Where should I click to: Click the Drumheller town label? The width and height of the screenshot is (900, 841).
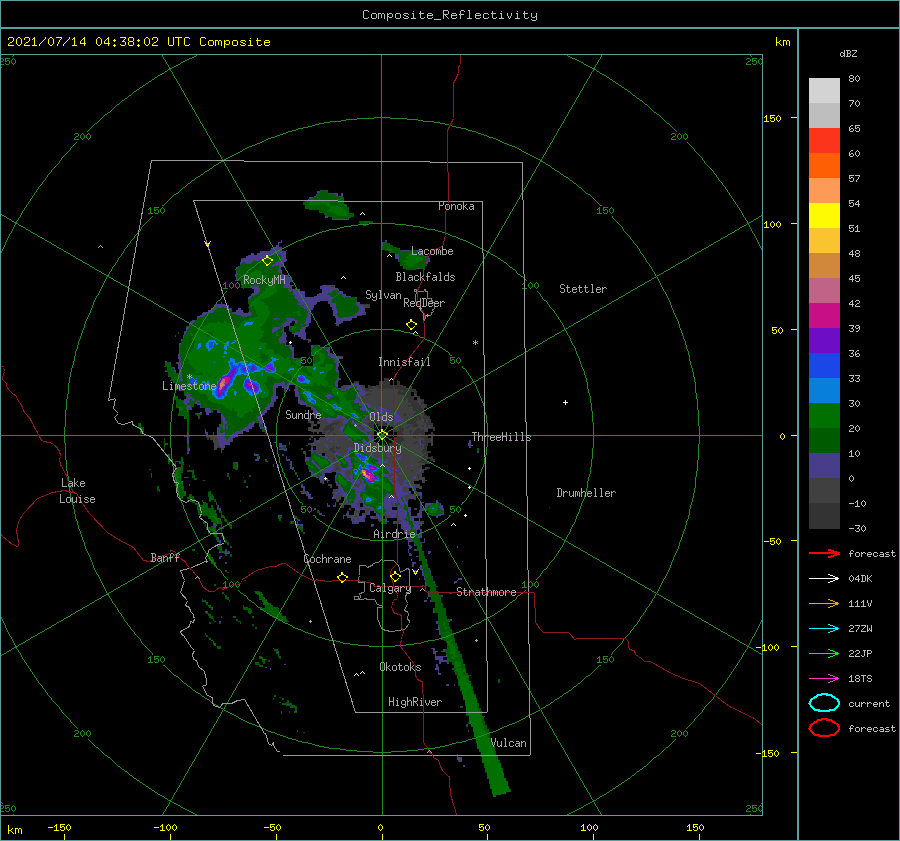pos(586,493)
